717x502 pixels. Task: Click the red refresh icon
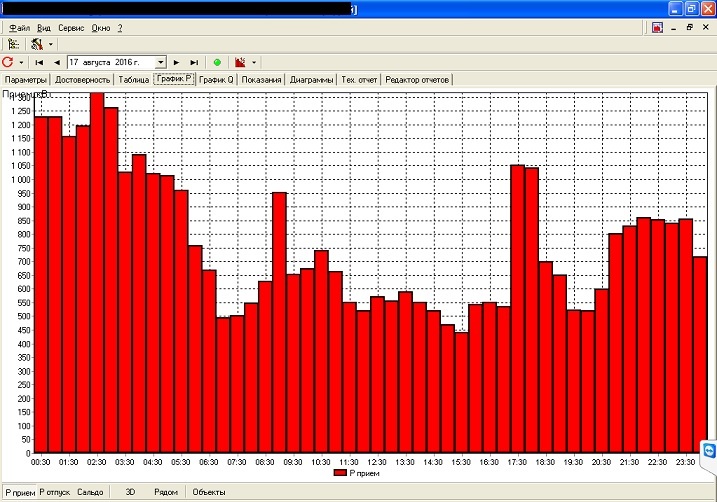pyautogui.click(x=8, y=62)
